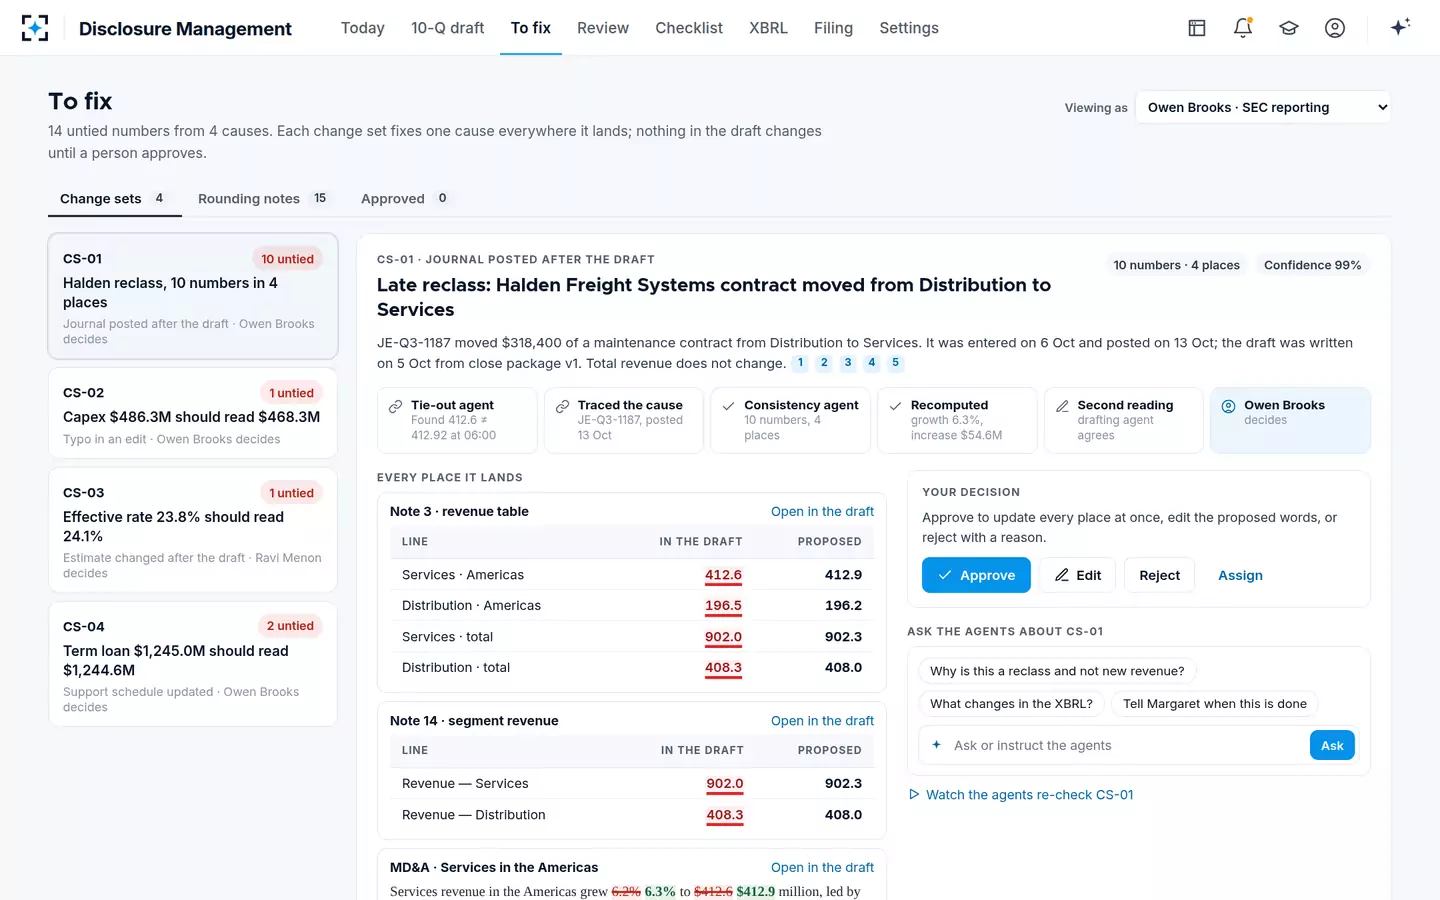This screenshot has width=1440, height=900.
Task: Open Note 14 segment revenue in the draft
Action: pos(822,721)
